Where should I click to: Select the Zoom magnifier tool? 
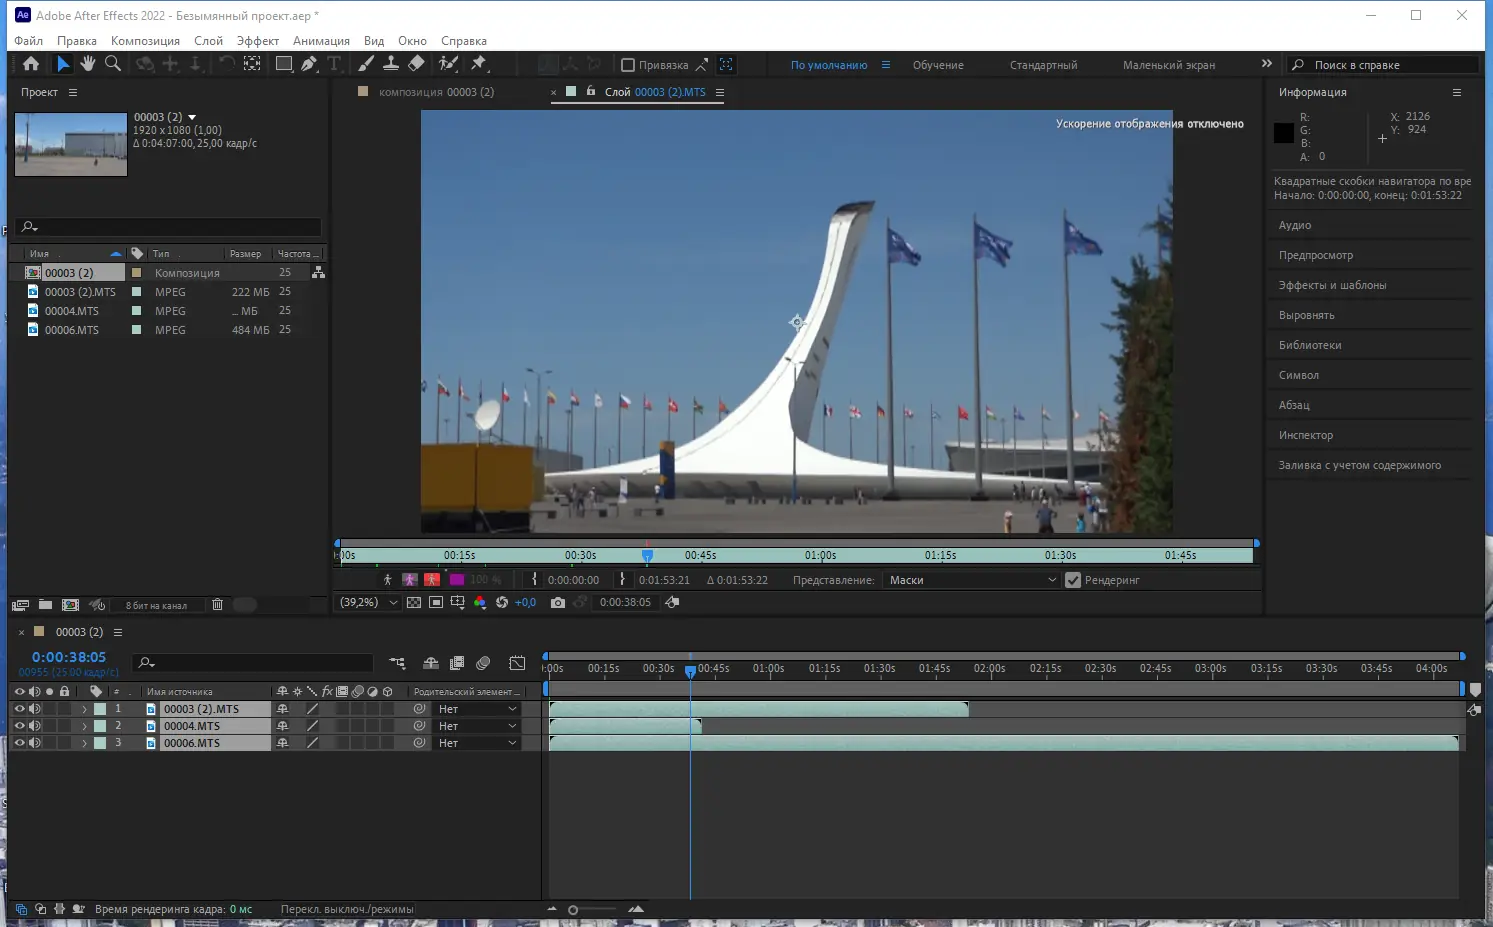[113, 64]
